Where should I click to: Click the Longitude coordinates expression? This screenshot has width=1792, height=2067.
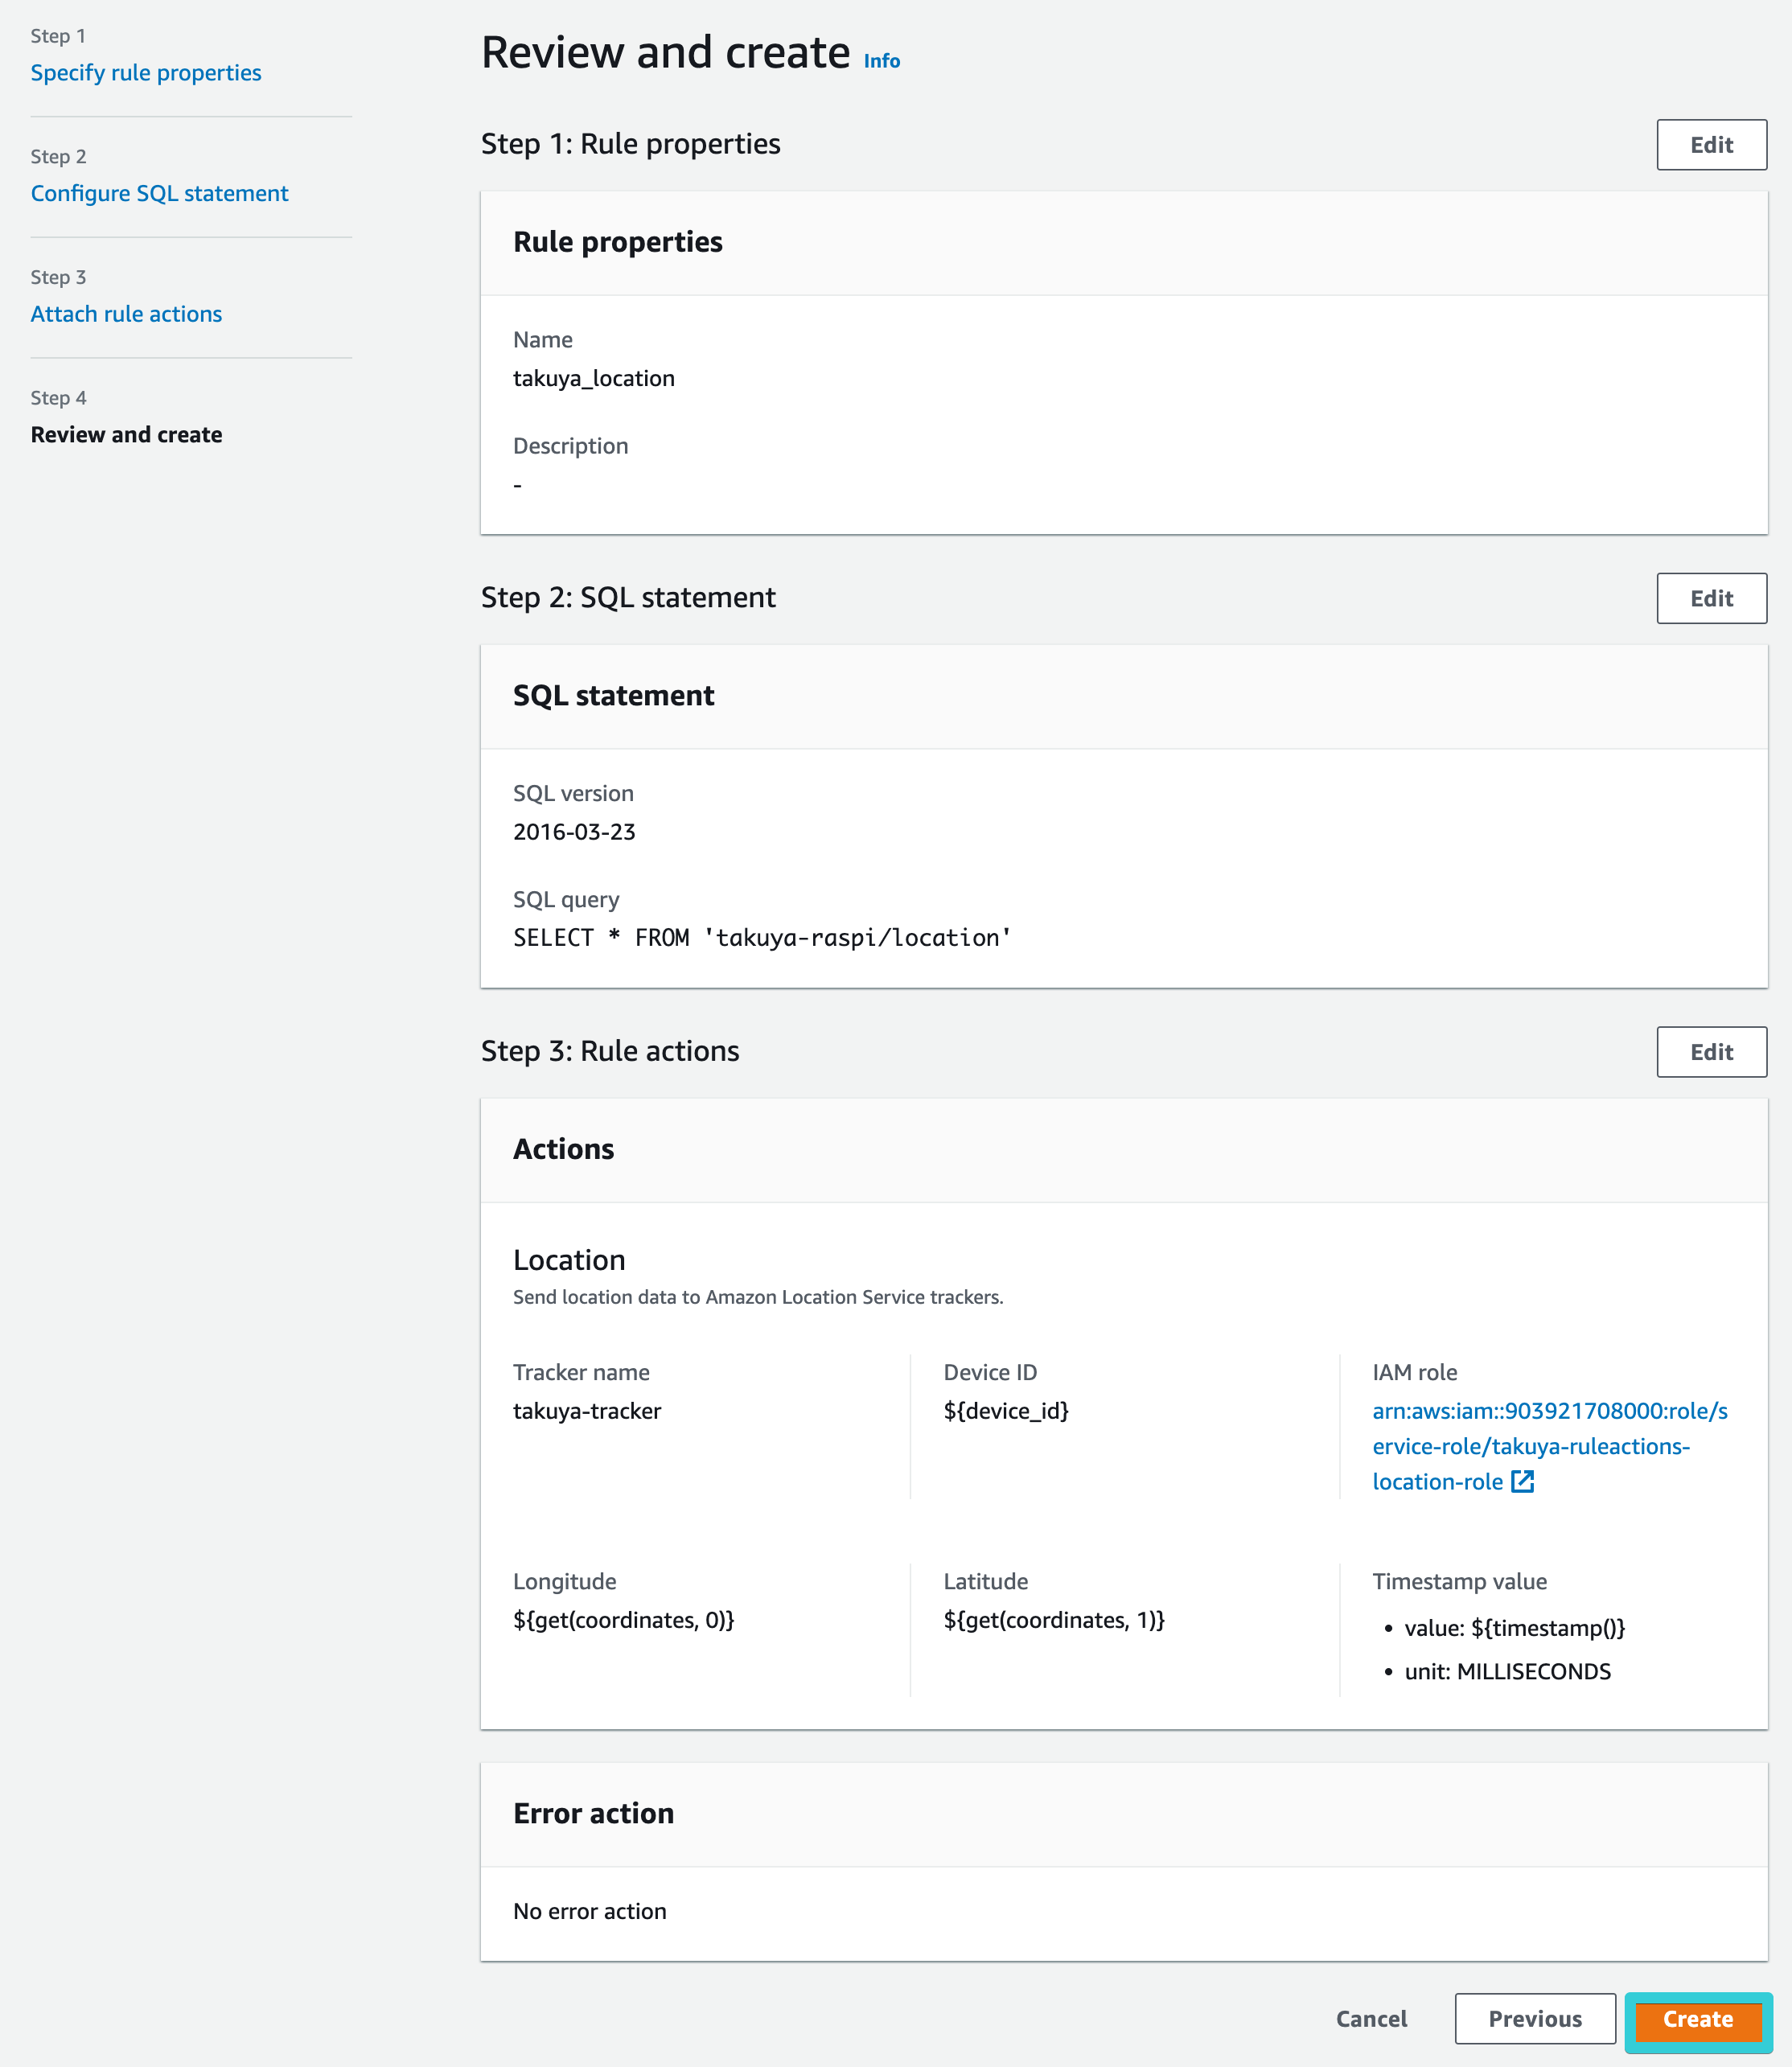[x=624, y=1620]
